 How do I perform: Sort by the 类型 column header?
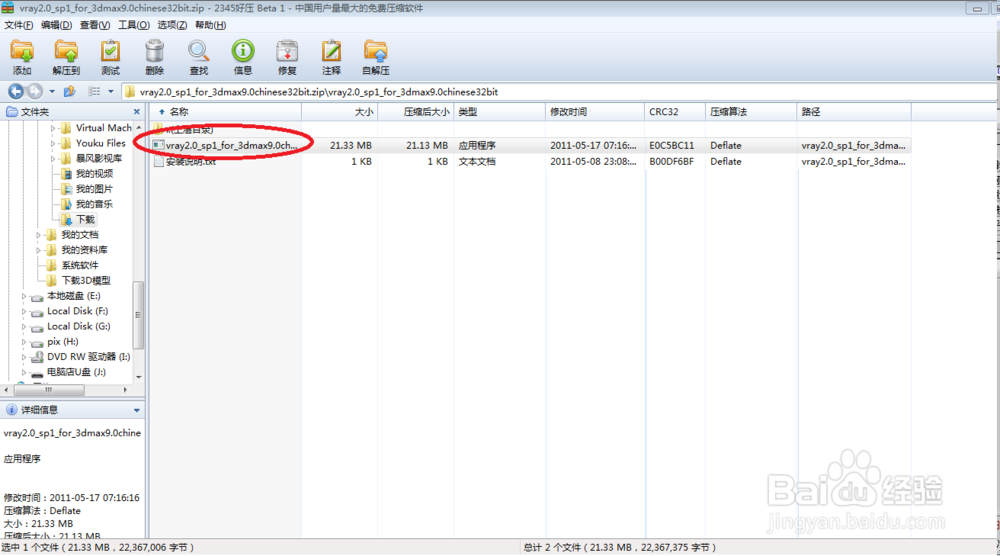click(x=500, y=112)
